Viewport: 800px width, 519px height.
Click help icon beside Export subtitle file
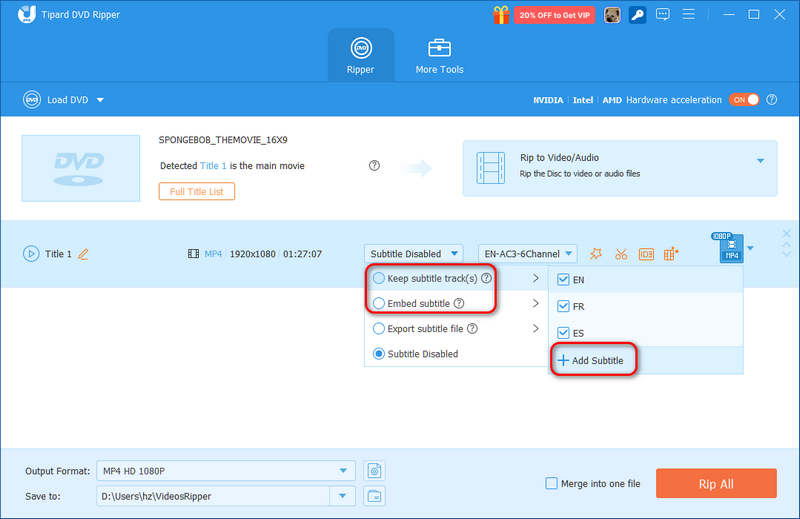(472, 329)
